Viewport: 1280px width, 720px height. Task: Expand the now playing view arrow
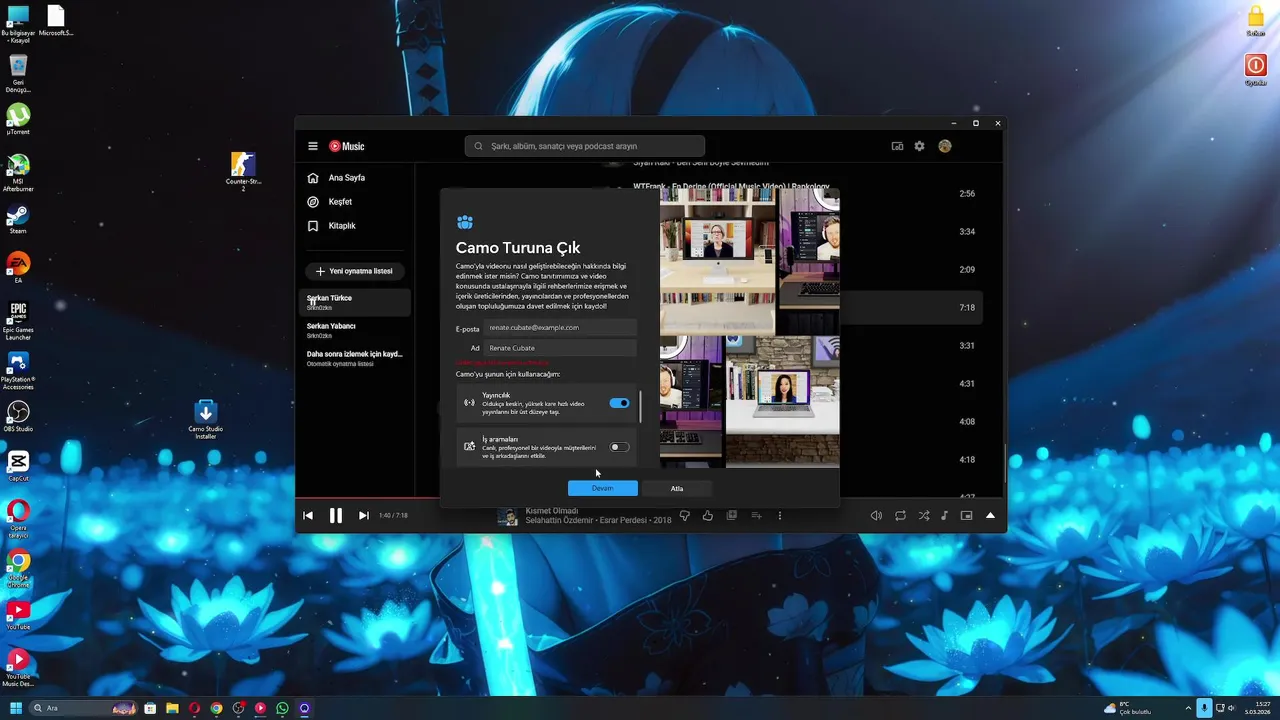point(991,515)
